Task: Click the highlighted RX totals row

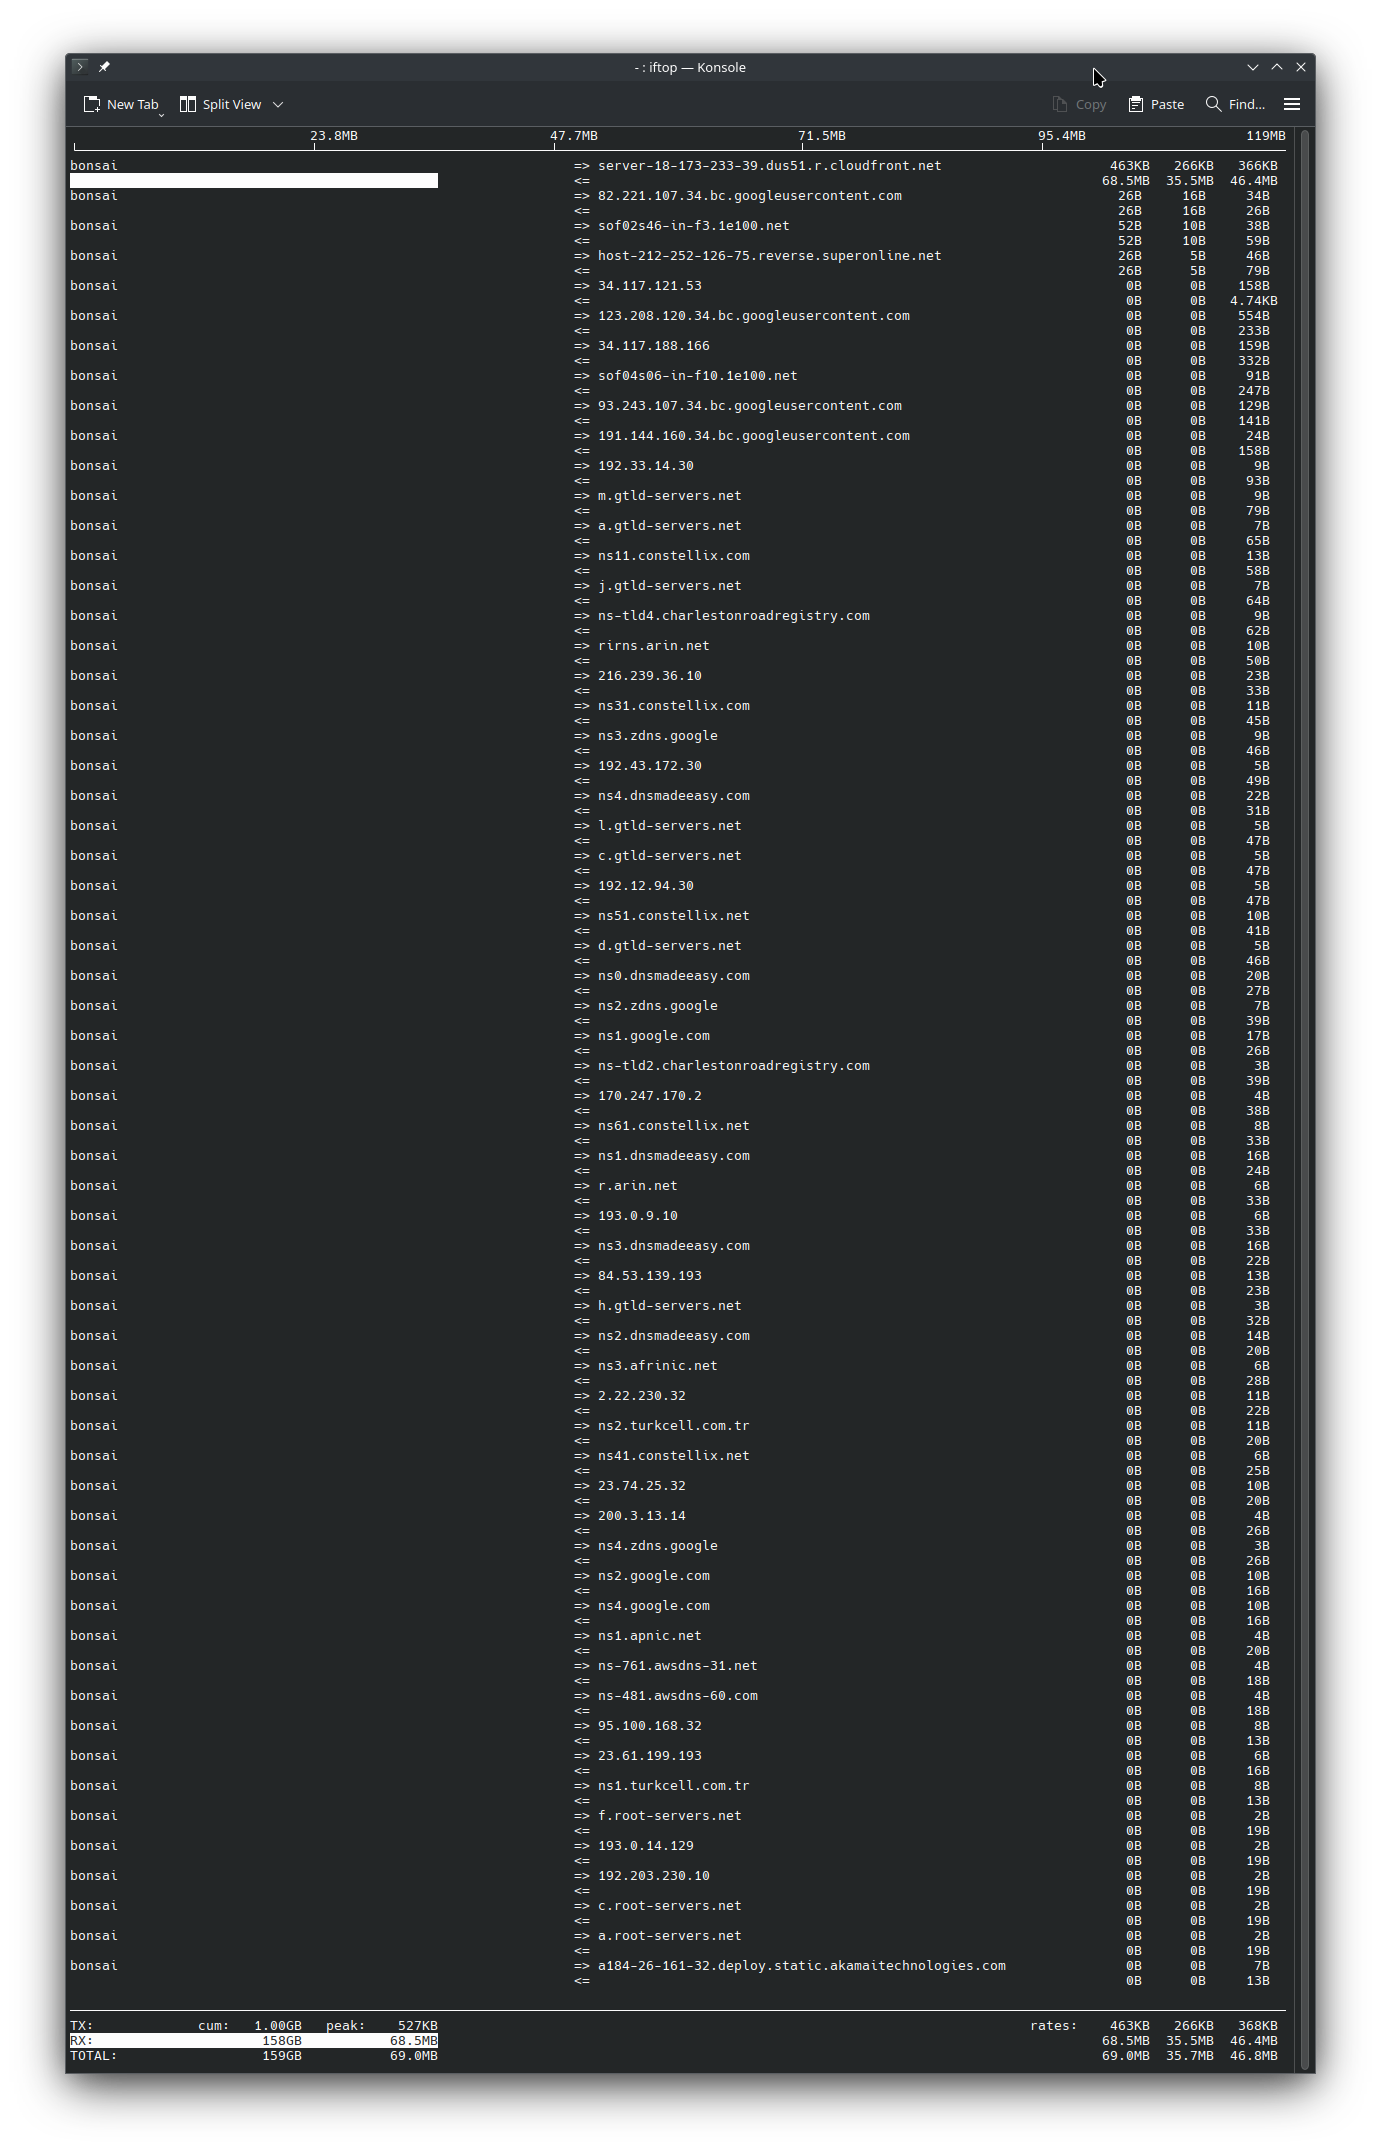Action: [254, 2040]
